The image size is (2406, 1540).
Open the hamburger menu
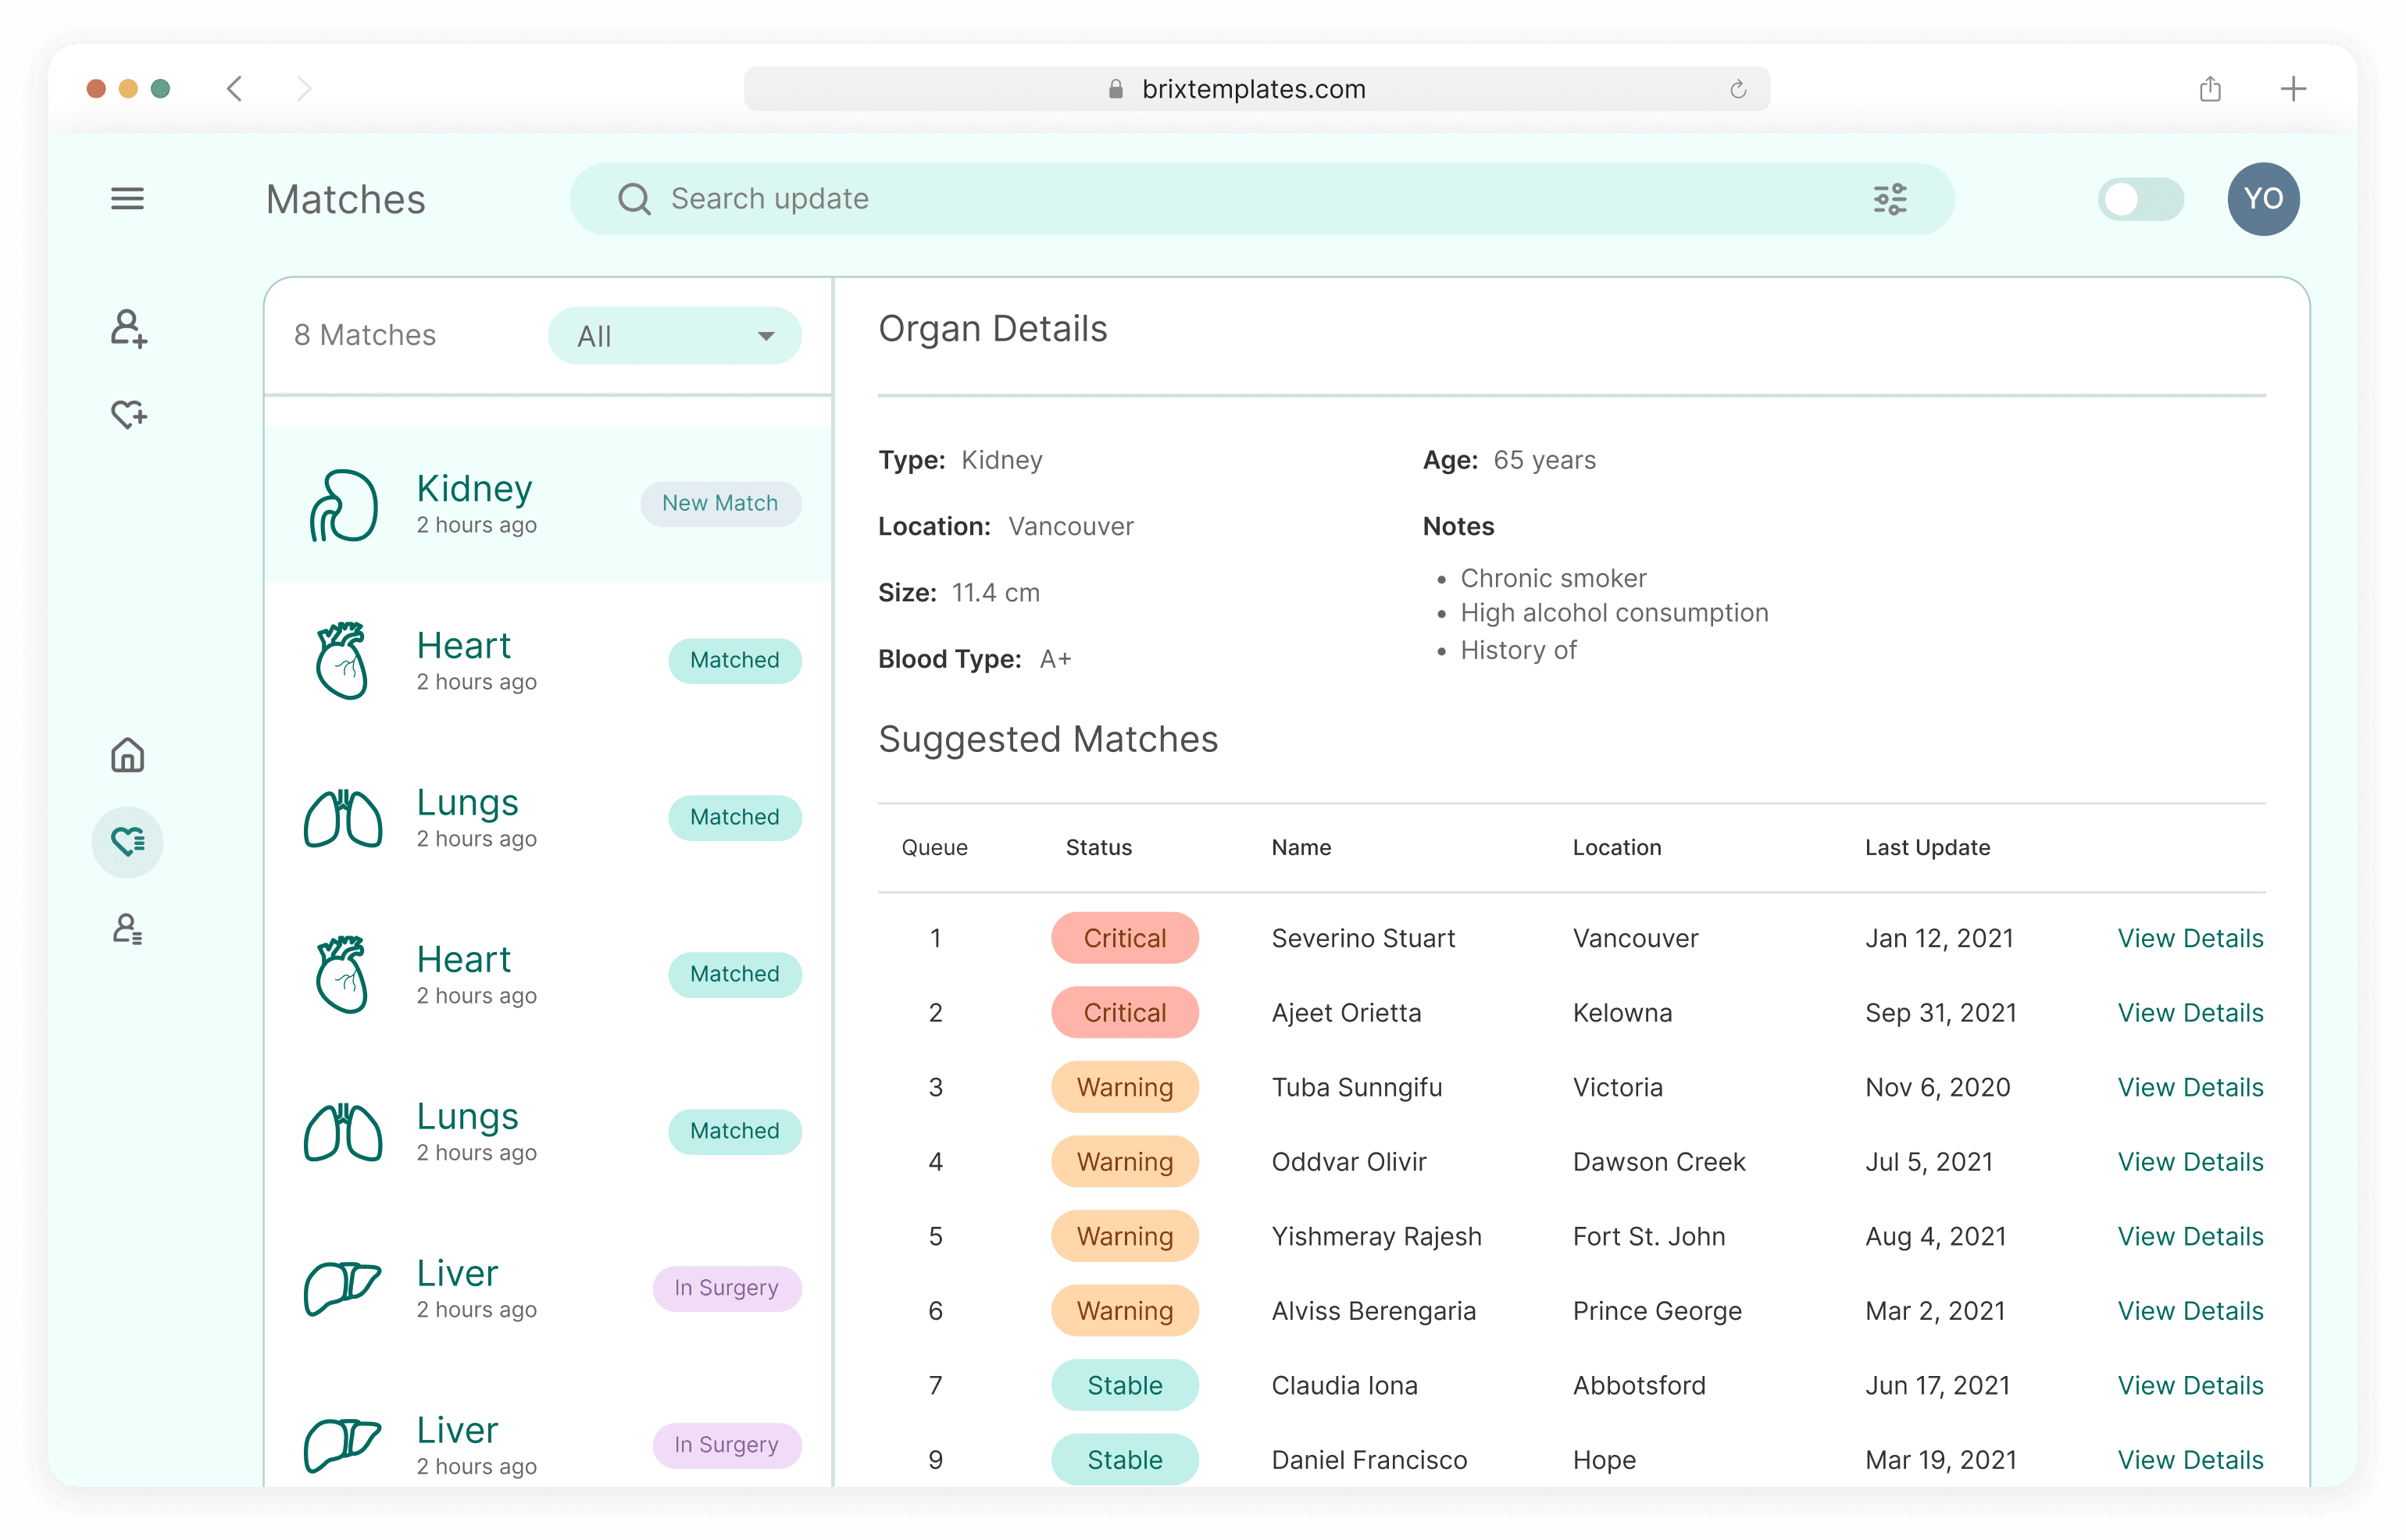(x=127, y=199)
